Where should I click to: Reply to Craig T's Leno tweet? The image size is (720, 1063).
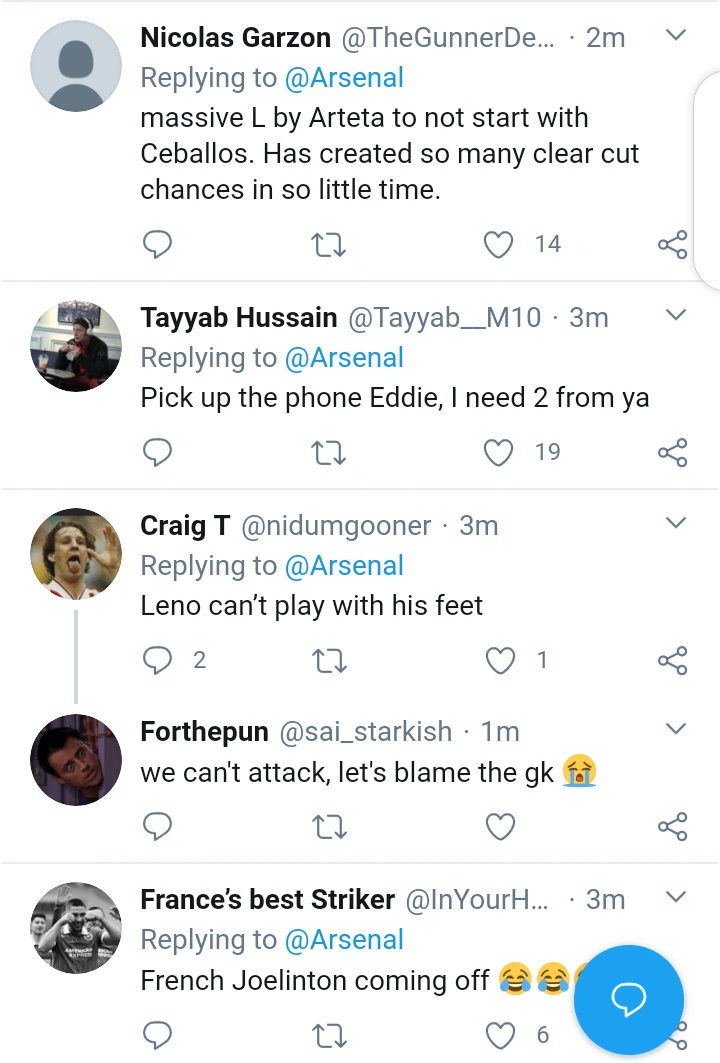click(158, 660)
